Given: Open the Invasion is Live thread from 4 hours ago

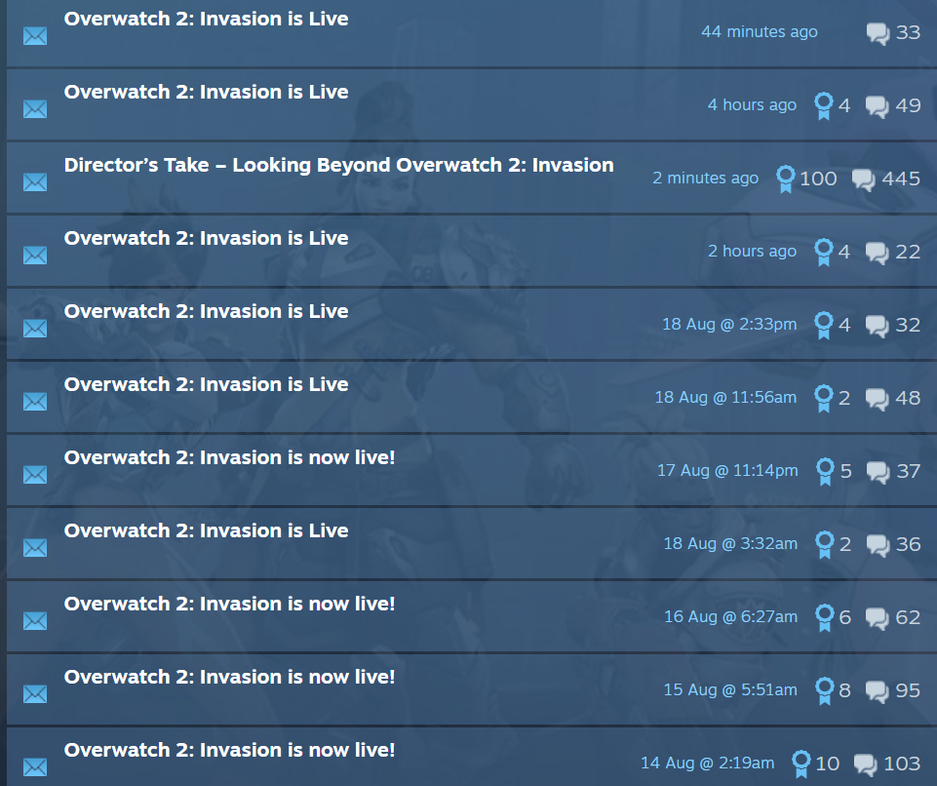Looking at the screenshot, I should [206, 92].
